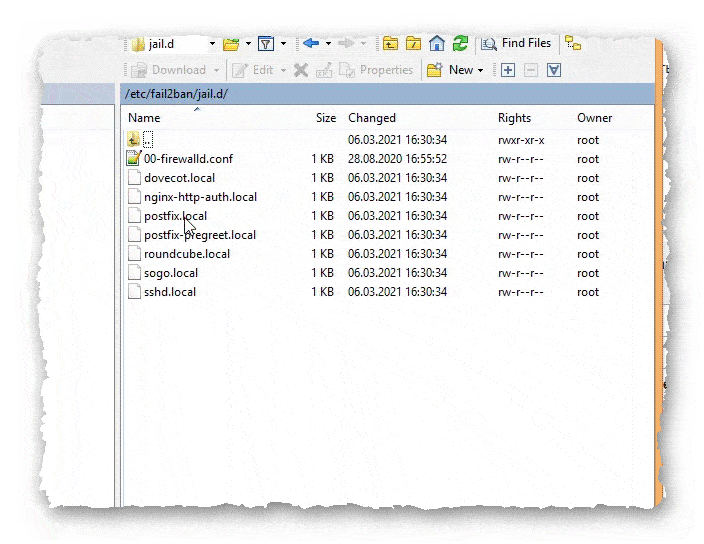Select the postfix-pregreet.local file
Image resolution: width=704 pixels, height=544 pixels.
200,235
